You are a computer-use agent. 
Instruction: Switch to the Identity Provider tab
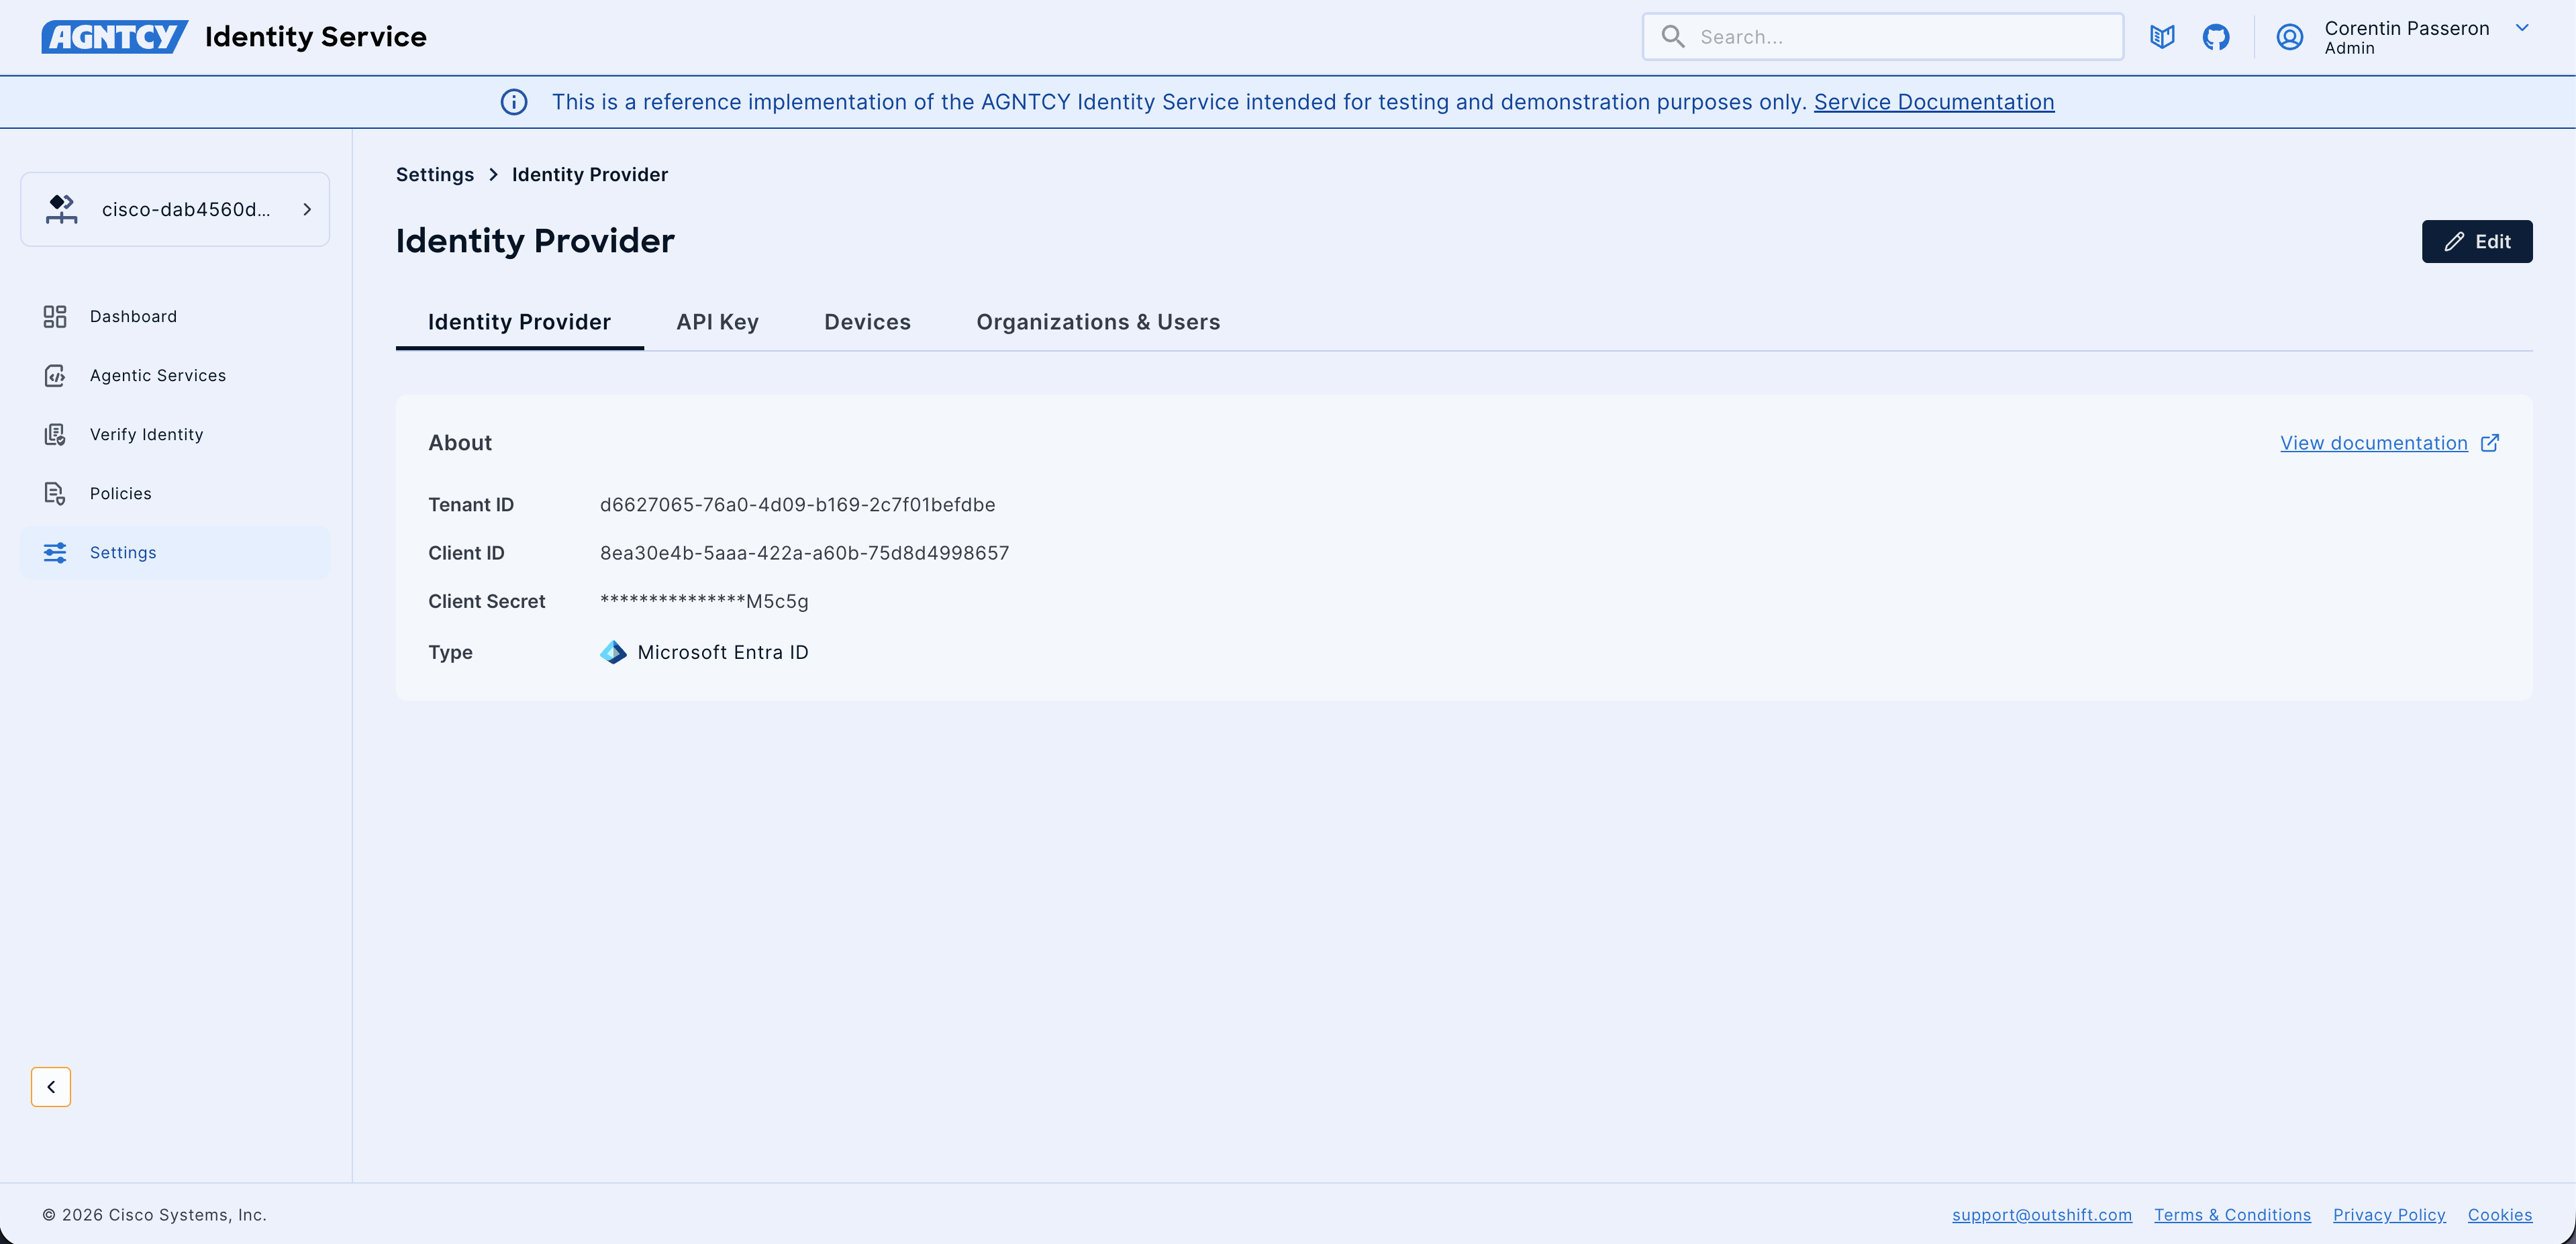click(x=519, y=322)
